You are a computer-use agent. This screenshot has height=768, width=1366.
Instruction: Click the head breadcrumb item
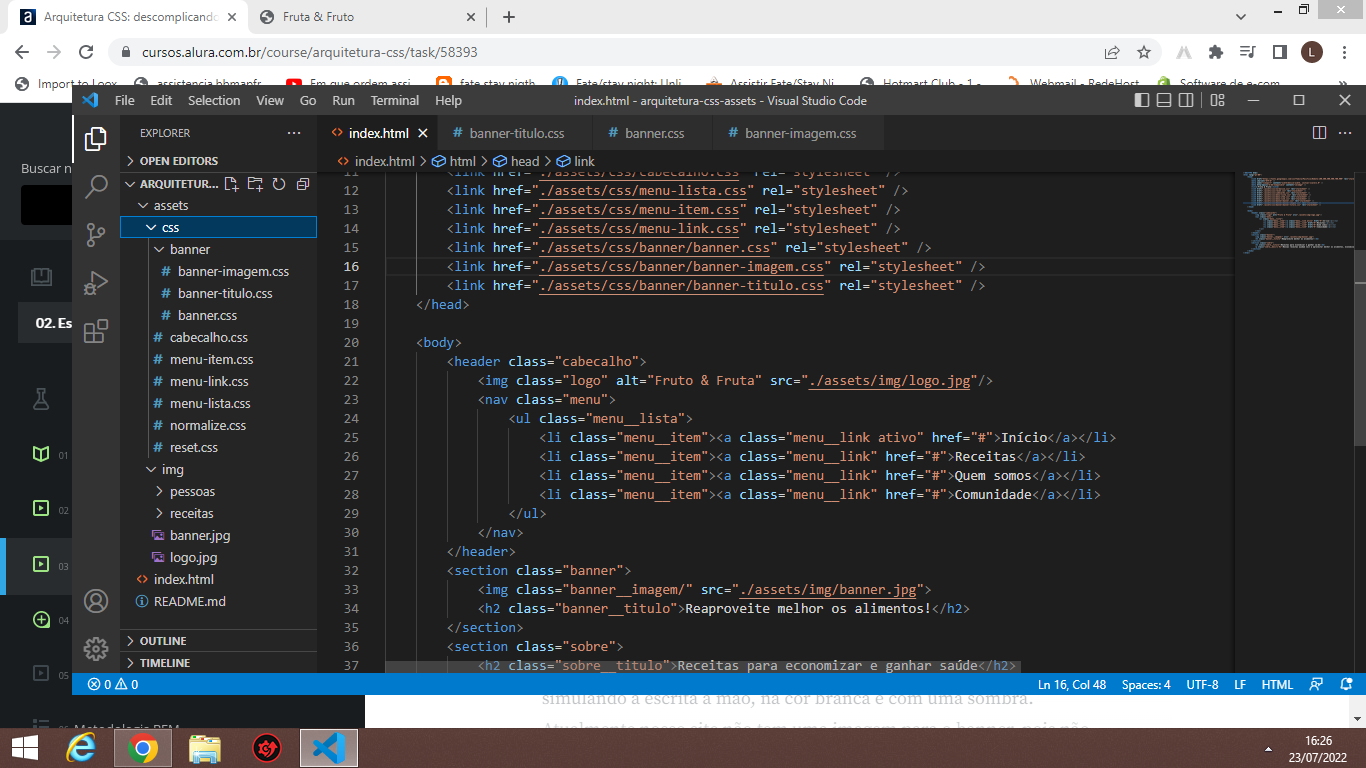tap(516, 161)
